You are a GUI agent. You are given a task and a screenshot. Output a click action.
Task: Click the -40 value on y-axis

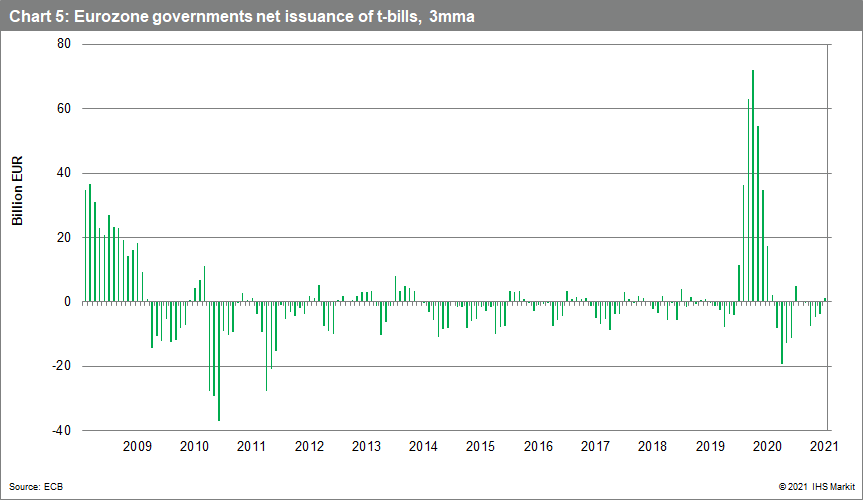point(62,431)
